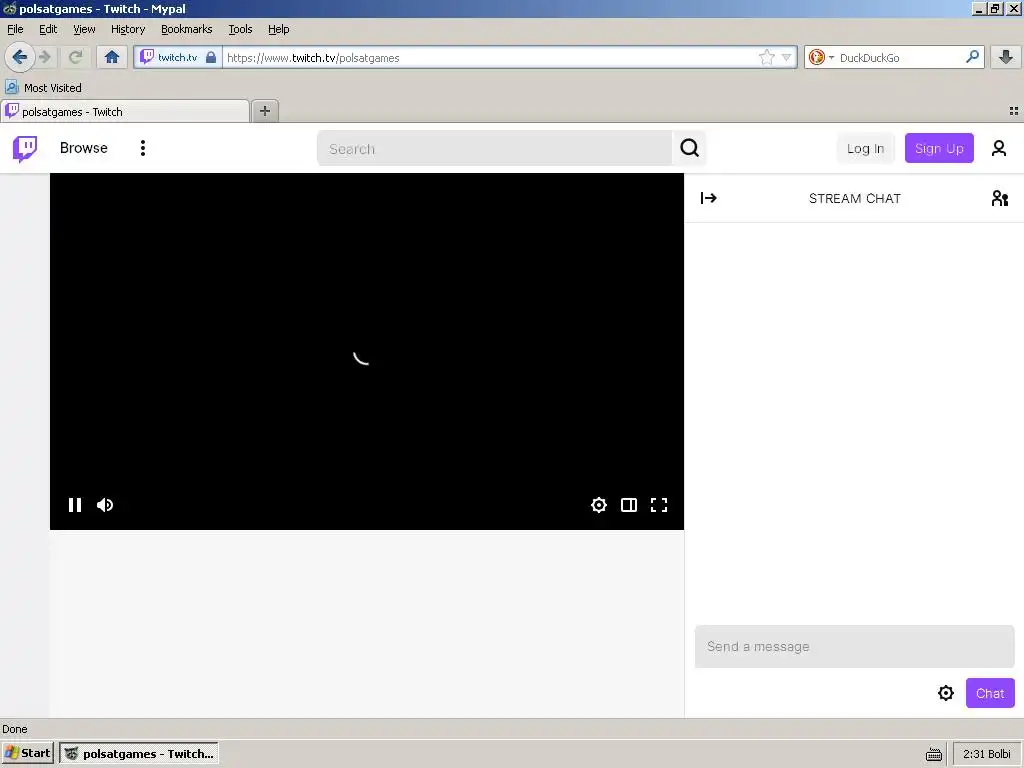Open search engine selector dropdown
1024x768 pixels.
(x=821, y=57)
